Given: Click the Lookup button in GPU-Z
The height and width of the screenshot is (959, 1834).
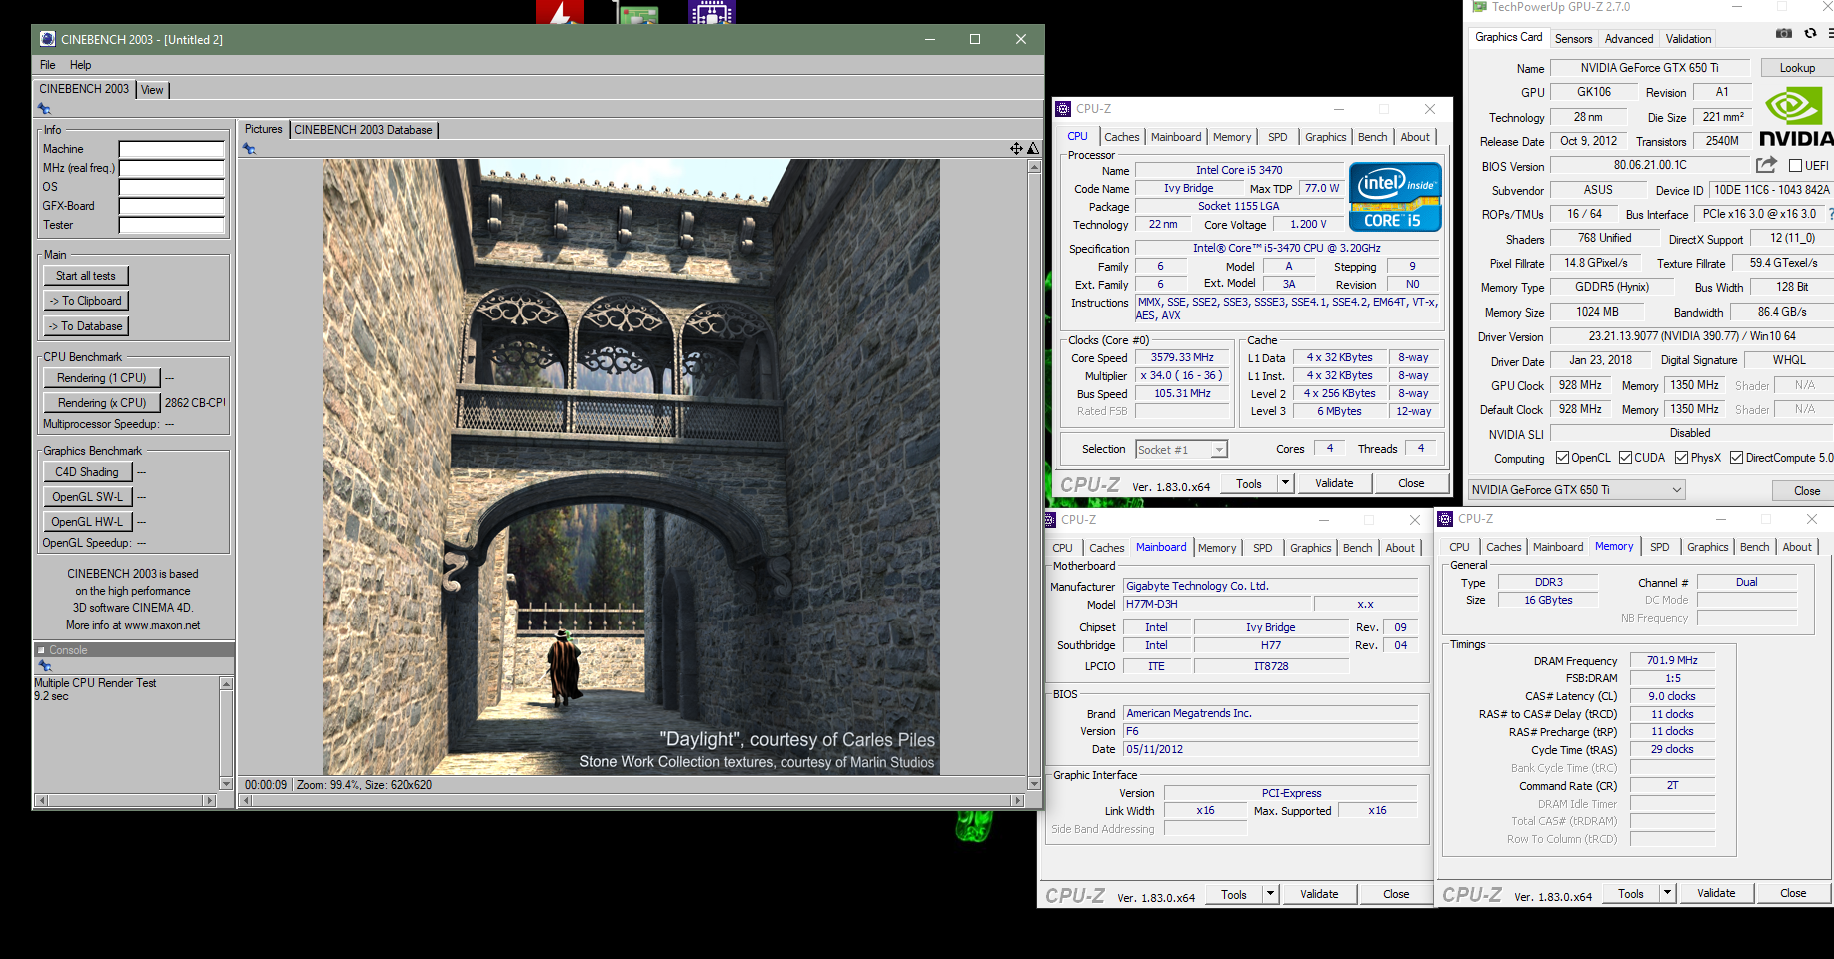Looking at the screenshot, I should pyautogui.click(x=1796, y=68).
